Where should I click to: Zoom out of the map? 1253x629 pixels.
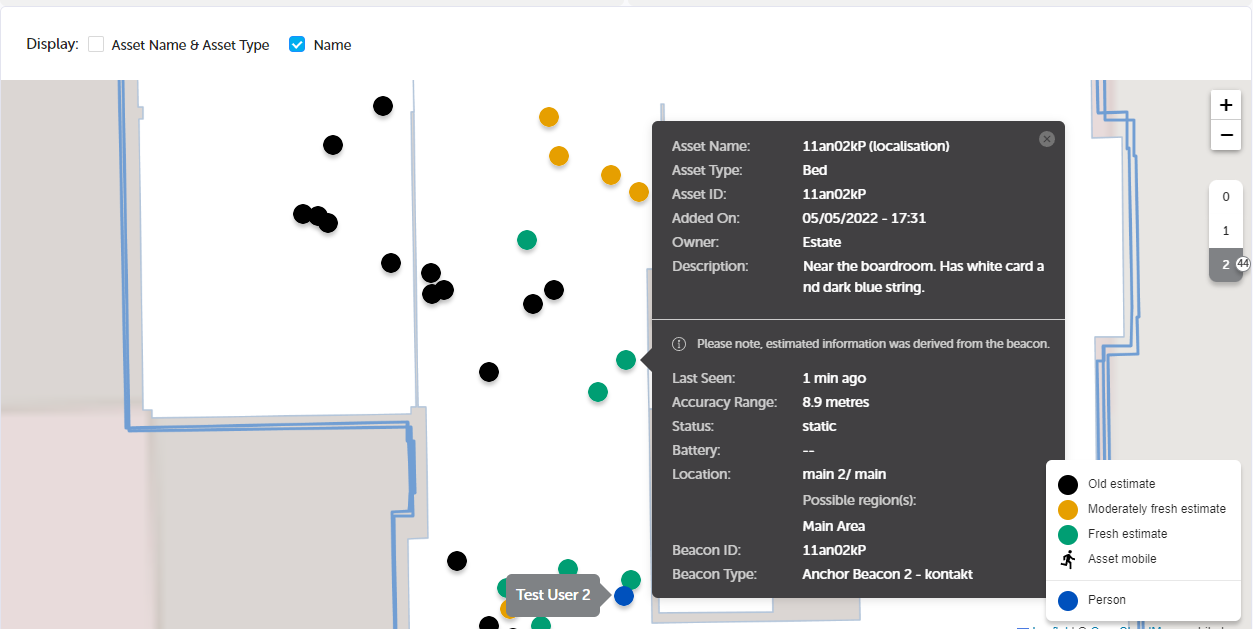point(1226,135)
